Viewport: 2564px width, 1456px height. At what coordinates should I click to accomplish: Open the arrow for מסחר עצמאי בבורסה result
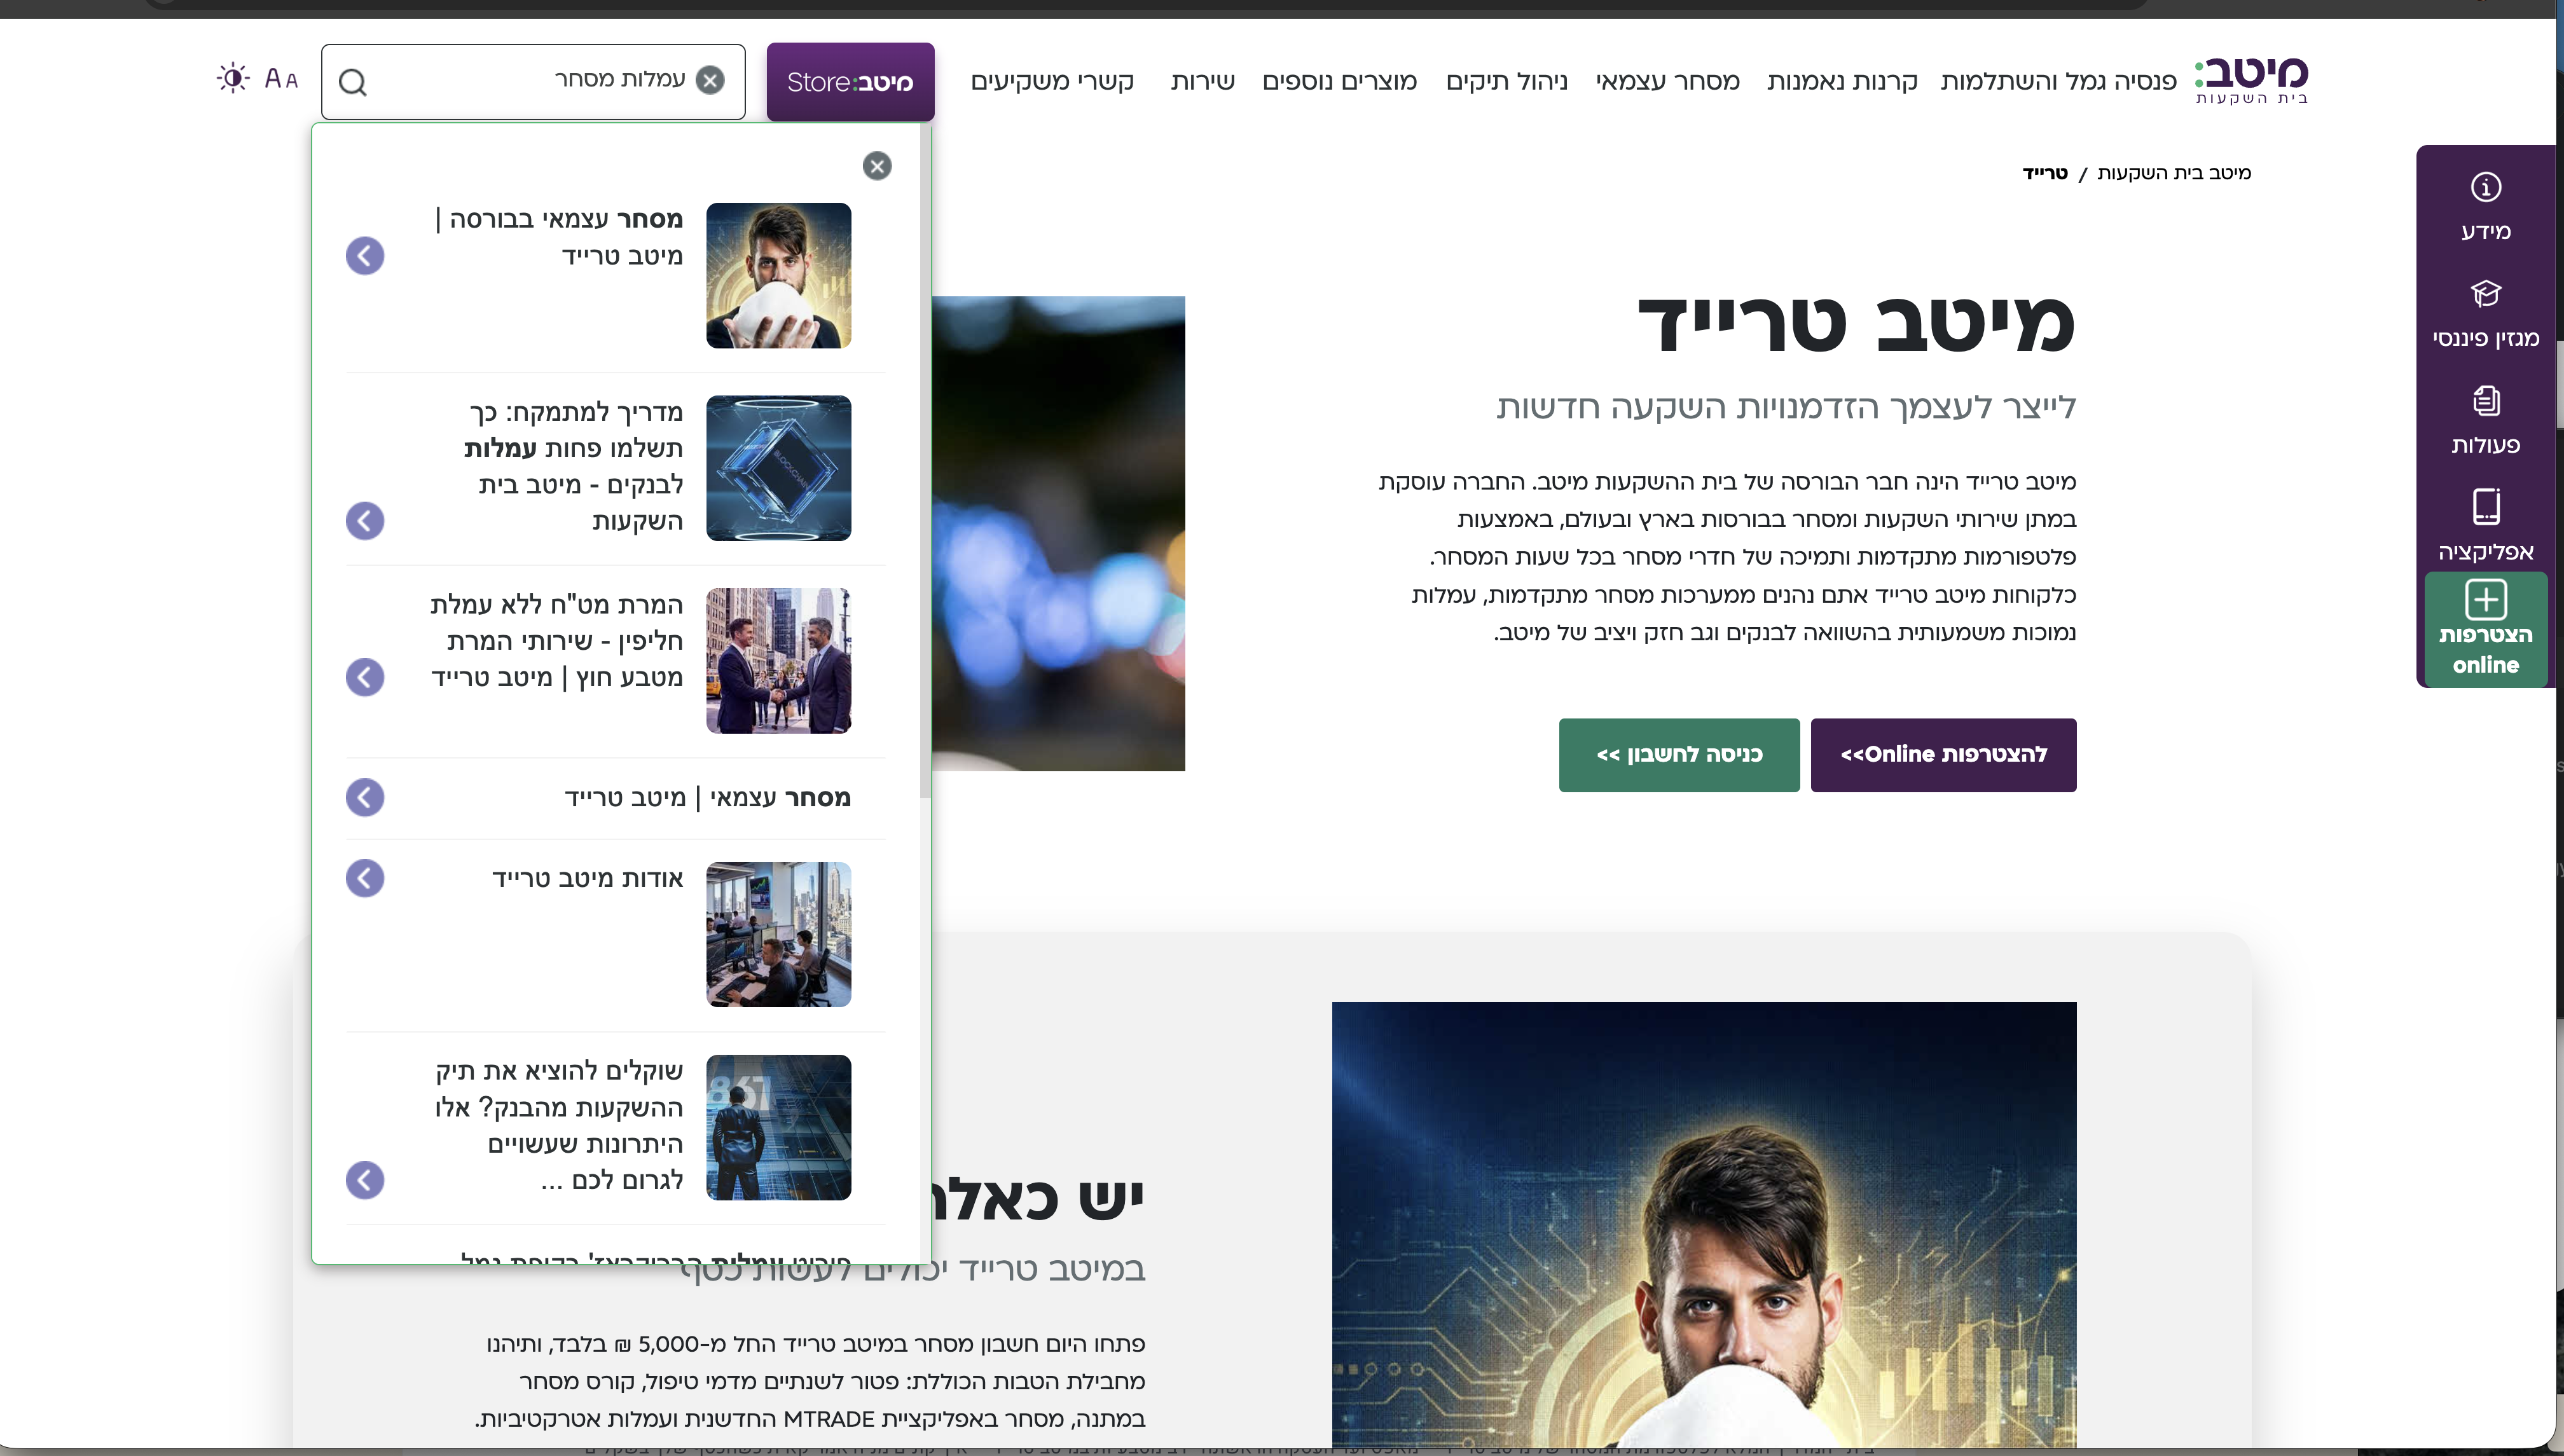365,256
